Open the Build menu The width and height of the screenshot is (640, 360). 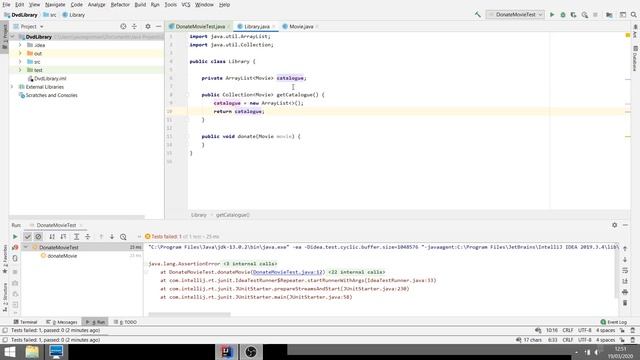(140, 4)
